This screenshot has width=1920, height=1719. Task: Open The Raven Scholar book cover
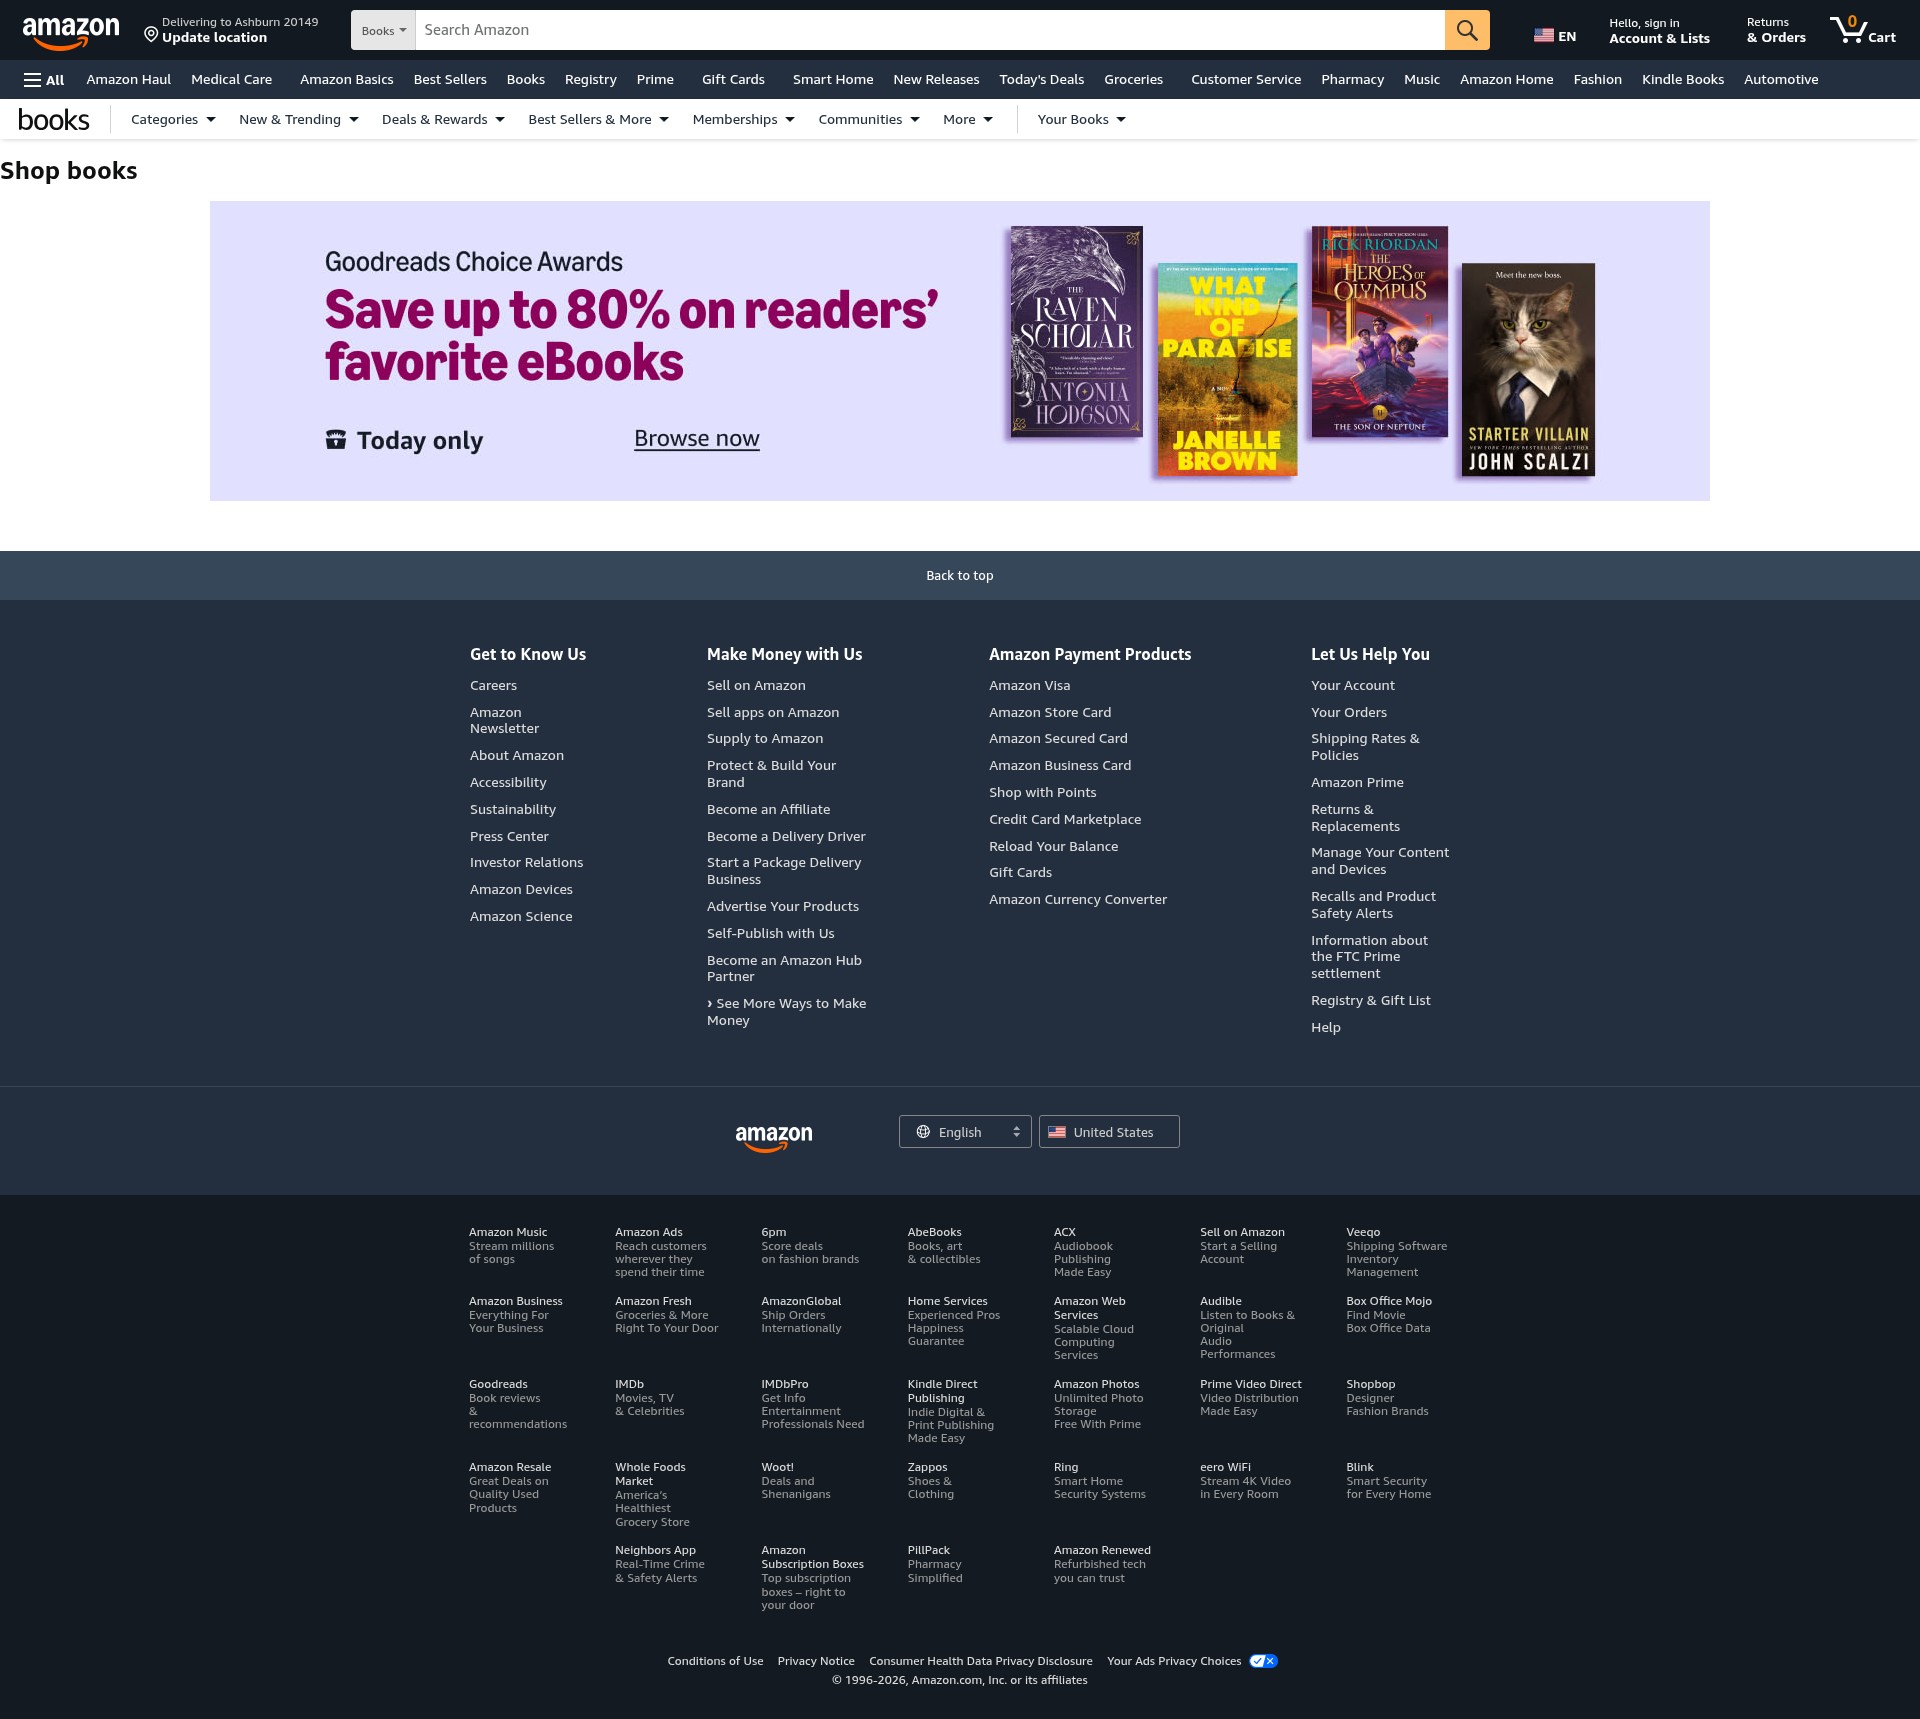point(1076,331)
